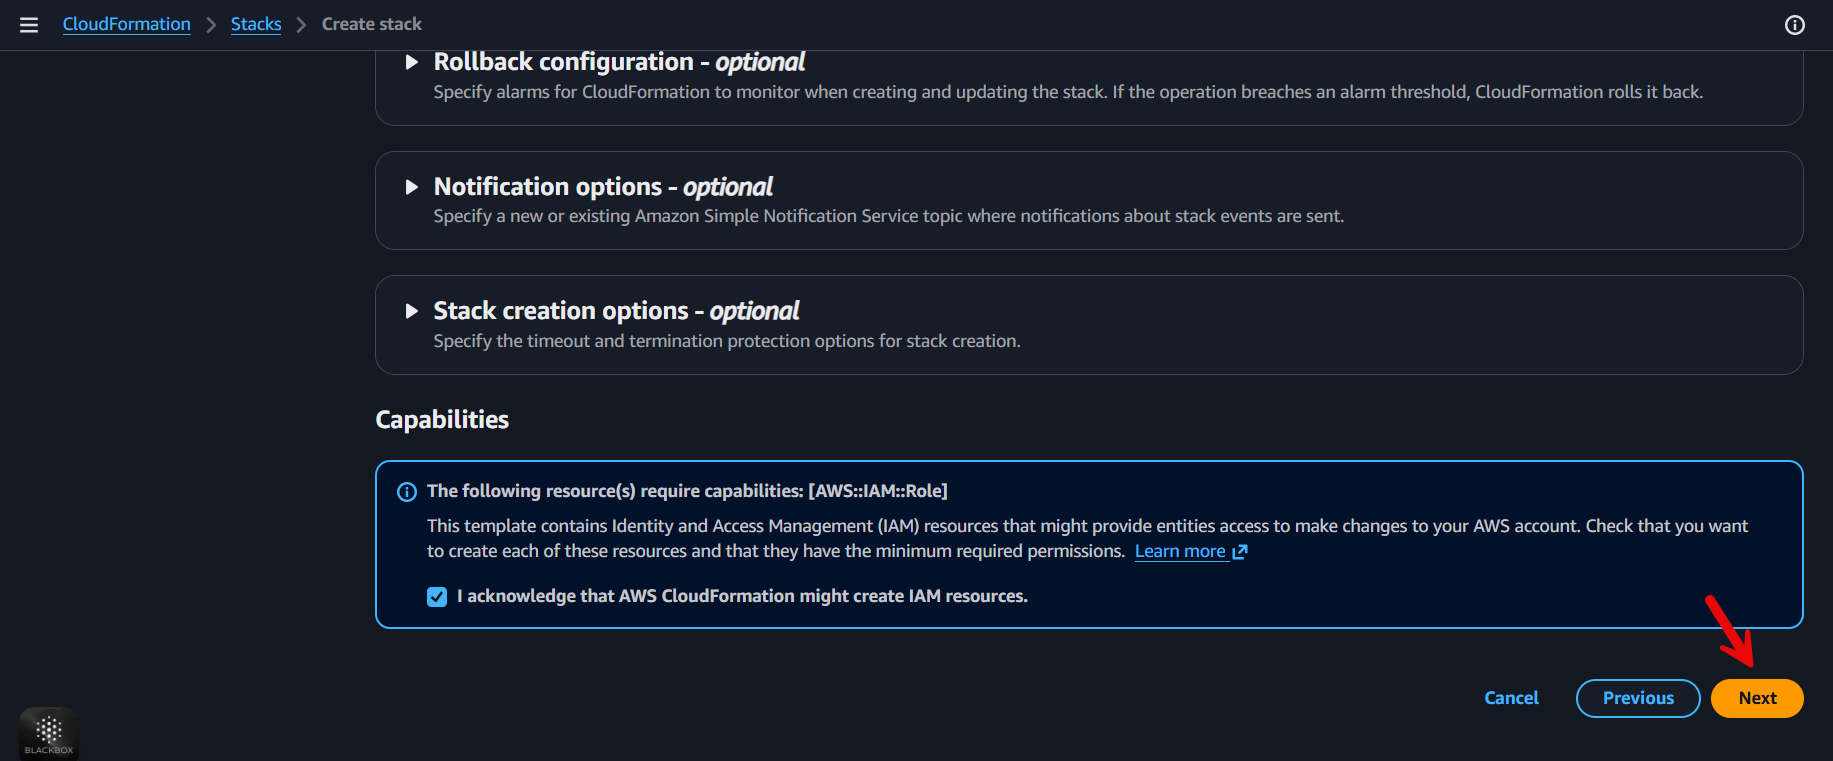Click the info icon in Capabilities alert
This screenshot has height=761, width=1833.
407,492
